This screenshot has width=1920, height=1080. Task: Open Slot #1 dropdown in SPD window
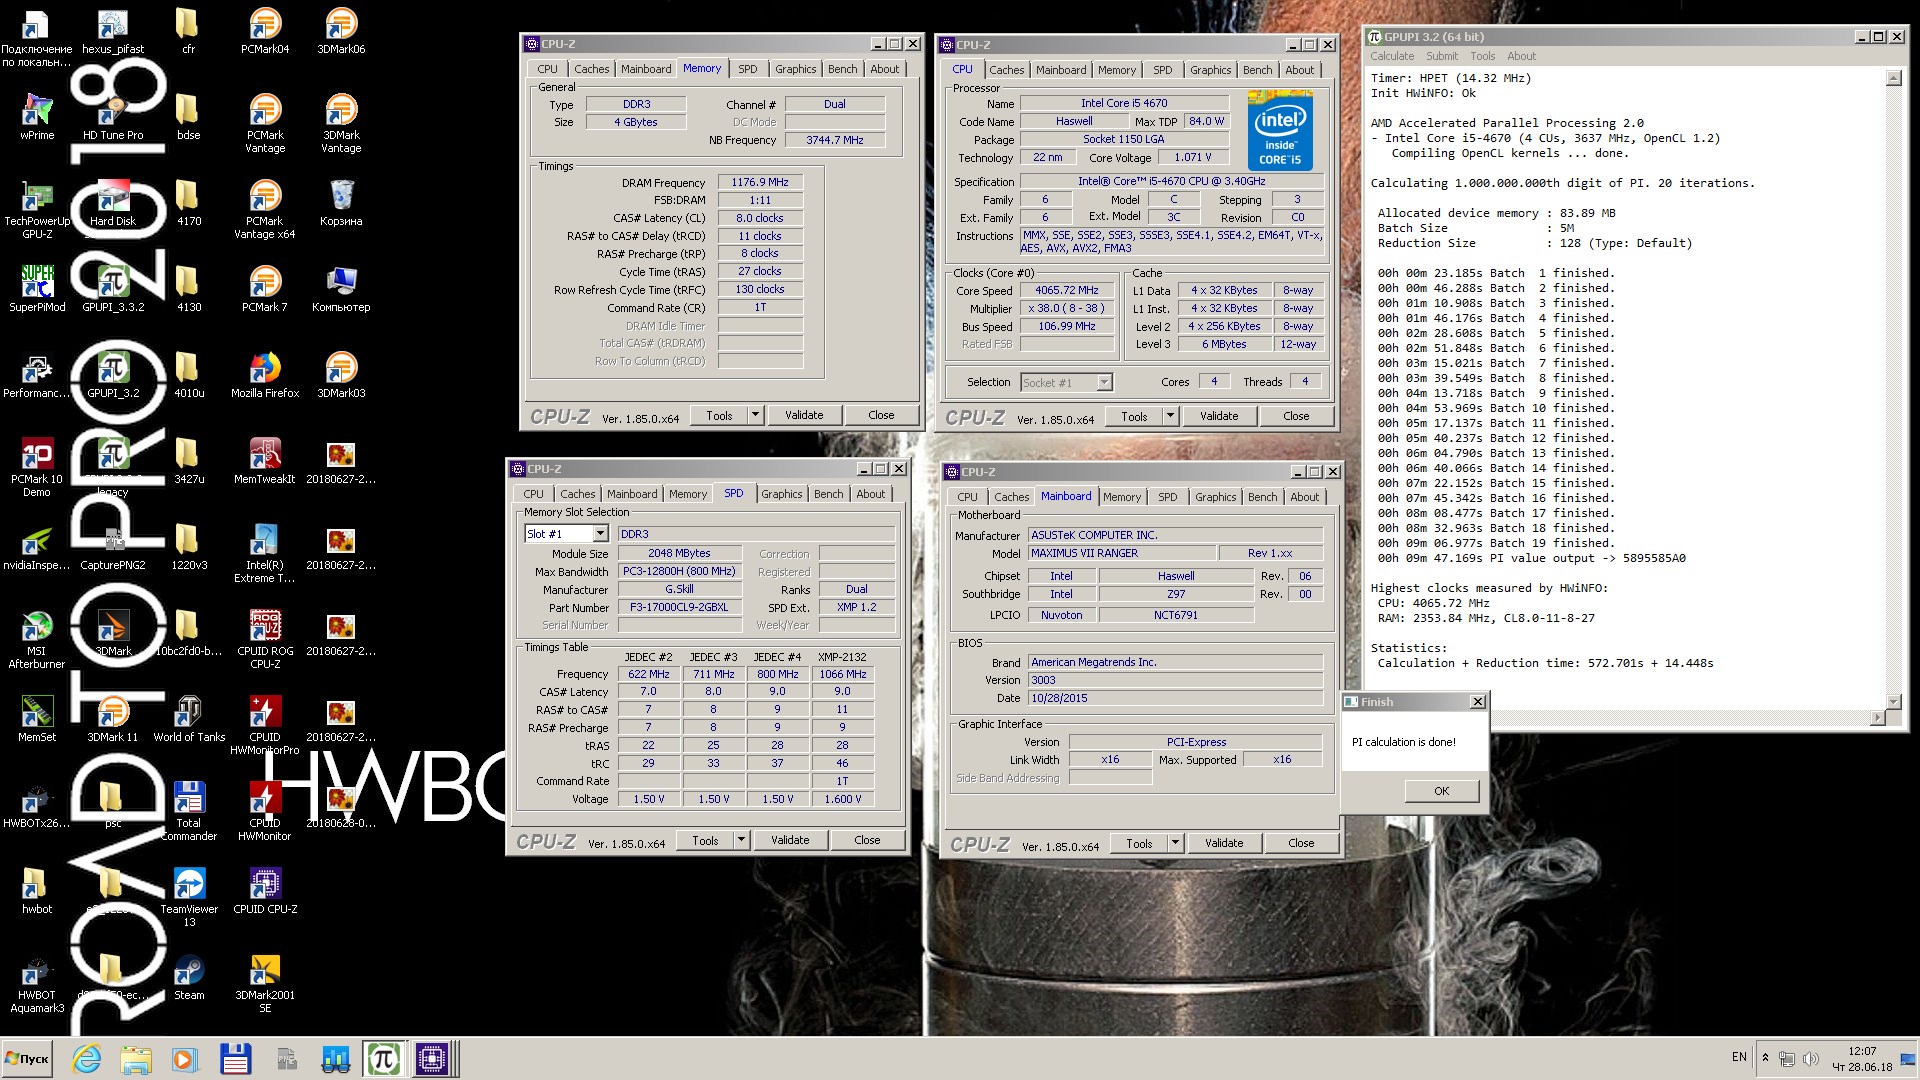(600, 534)
